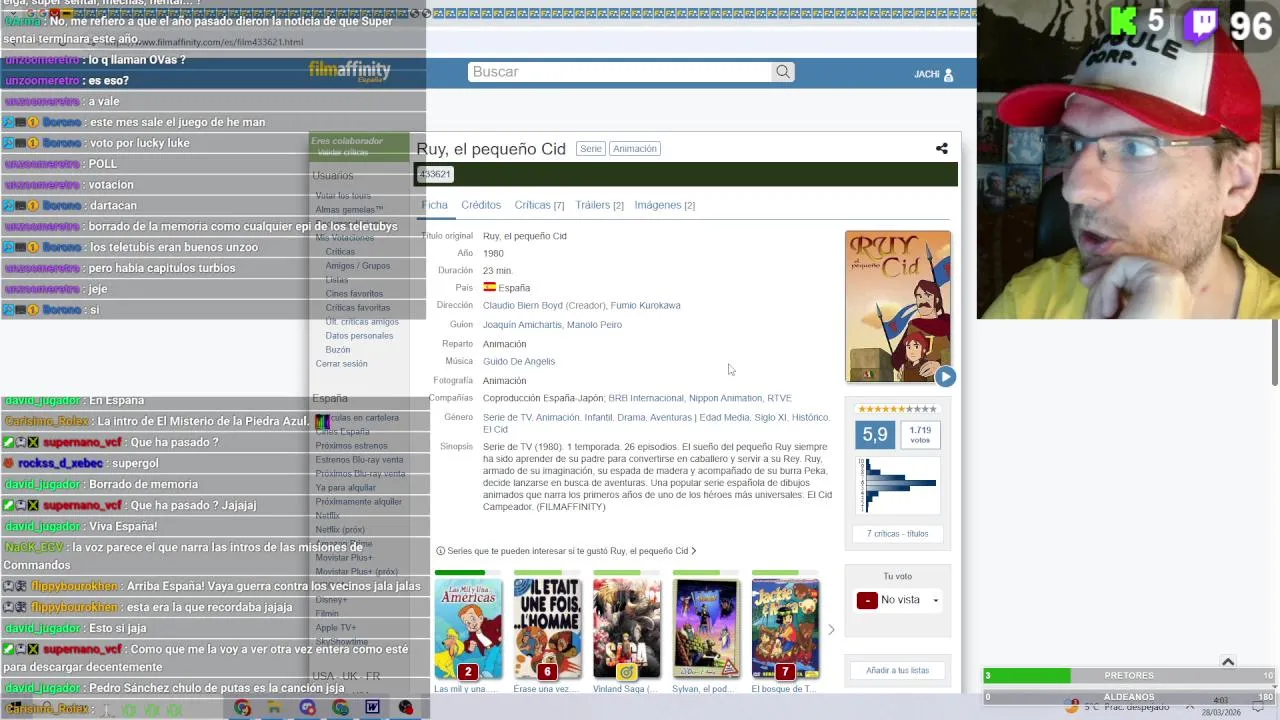This screenshot has width=1280, height=720.
Task: Play trailer button on the poster
Action: click(x=945, y=377)
